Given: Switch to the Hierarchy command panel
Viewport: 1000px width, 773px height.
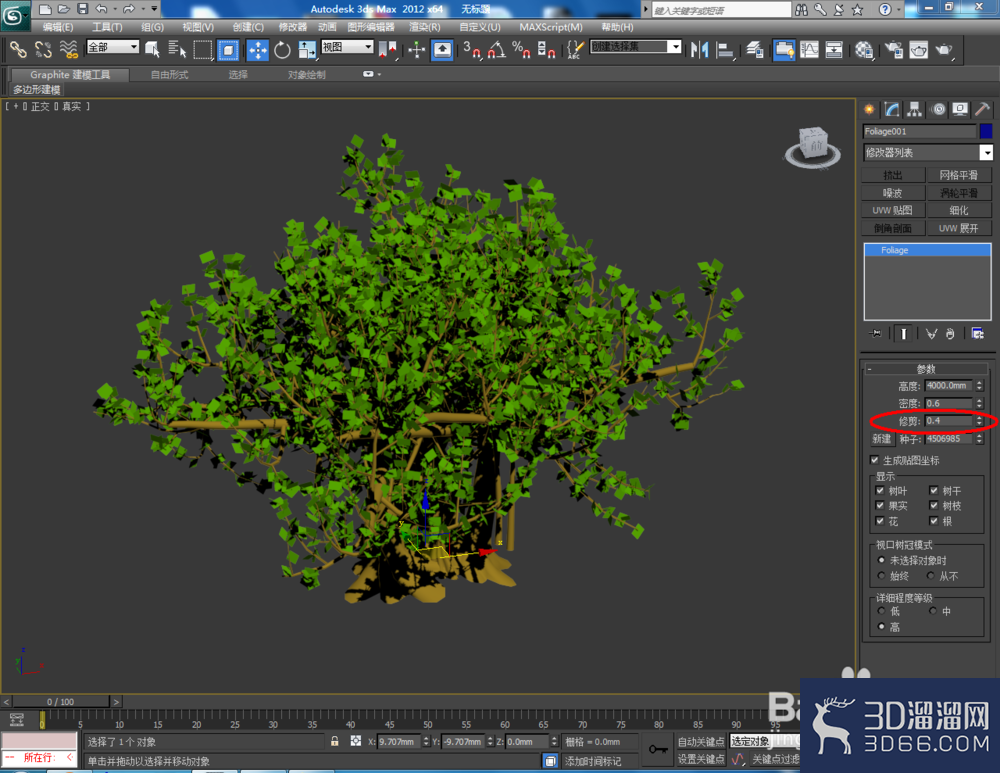Looking at the screenshot, I should [x=915, y=109].
